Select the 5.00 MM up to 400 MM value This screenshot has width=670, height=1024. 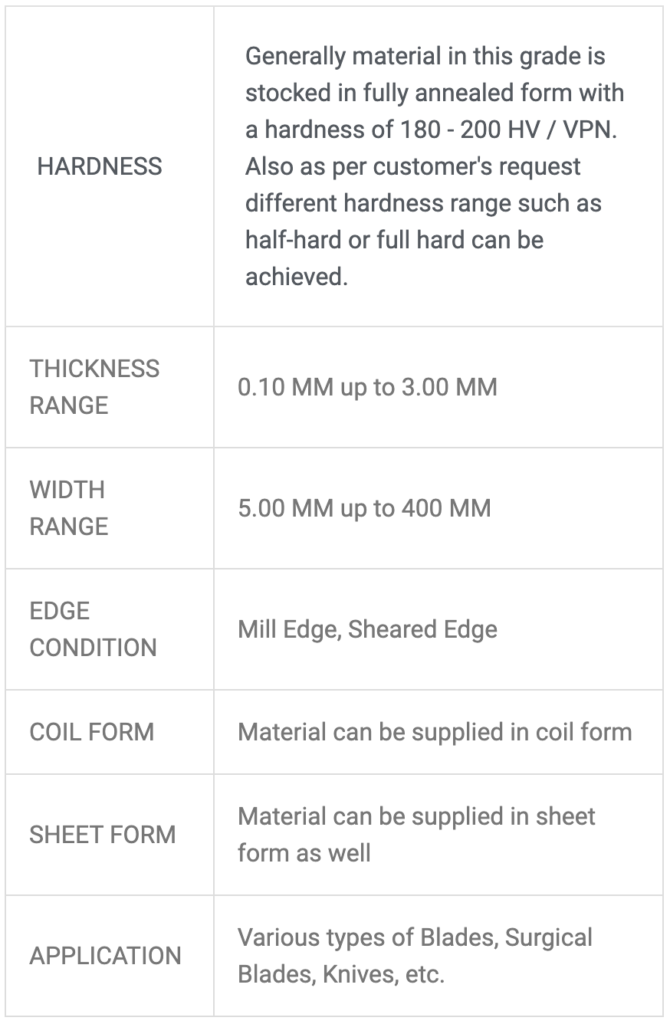tap(364, 508)
